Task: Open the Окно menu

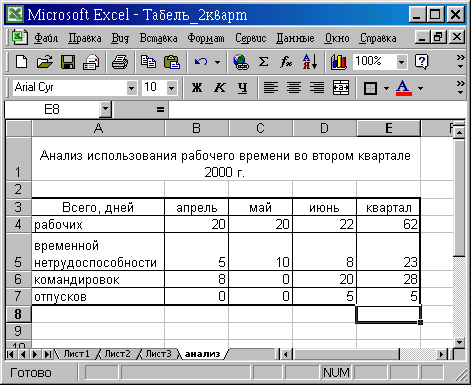Action: (x=337, y=38)
